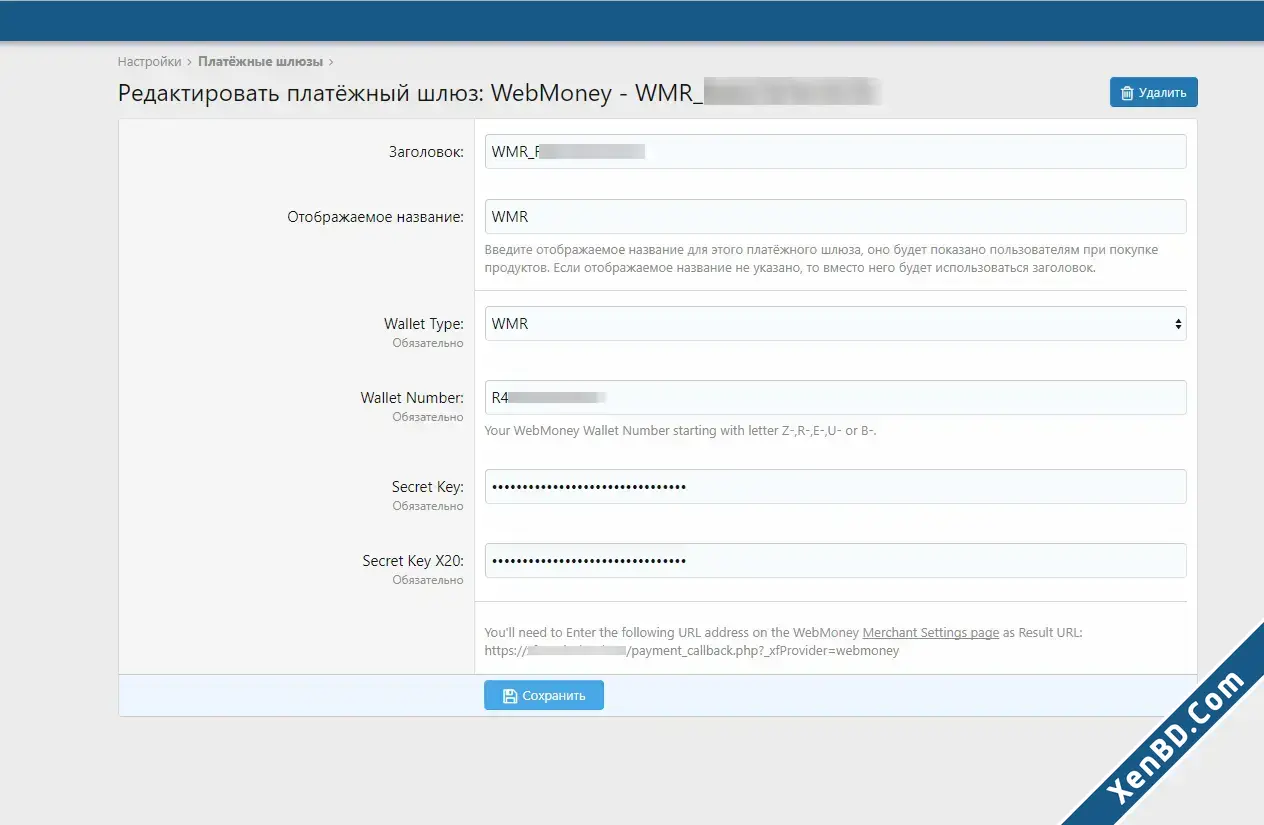Screen dimensions: 1264x825
Task: Save changes with Сохранить button
Action: (x=544, y=695)
